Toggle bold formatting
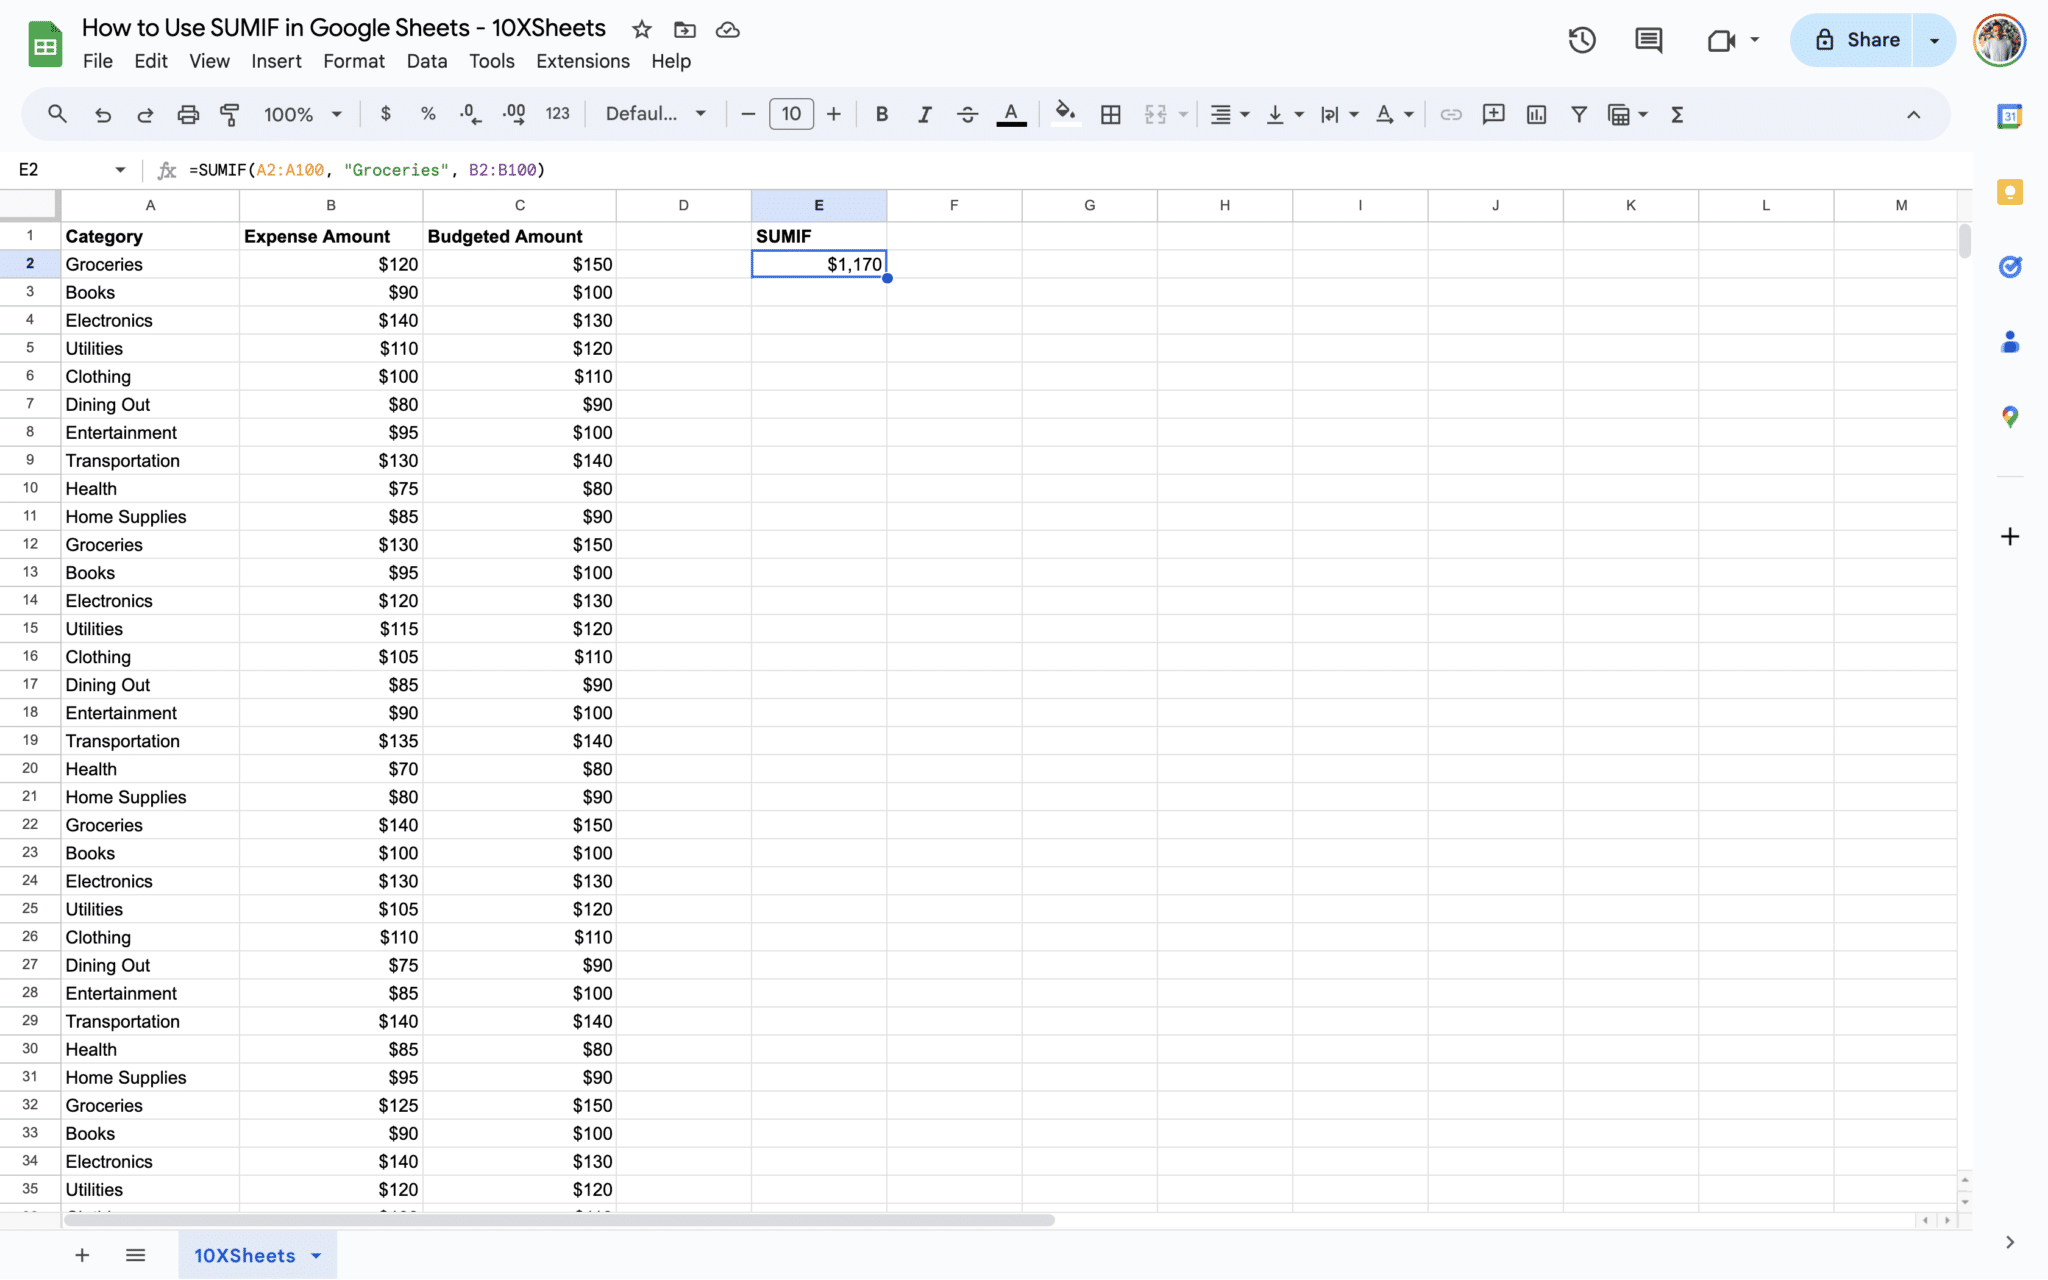The width and height of the screenshot is (2048, 1280). [881, 114]
